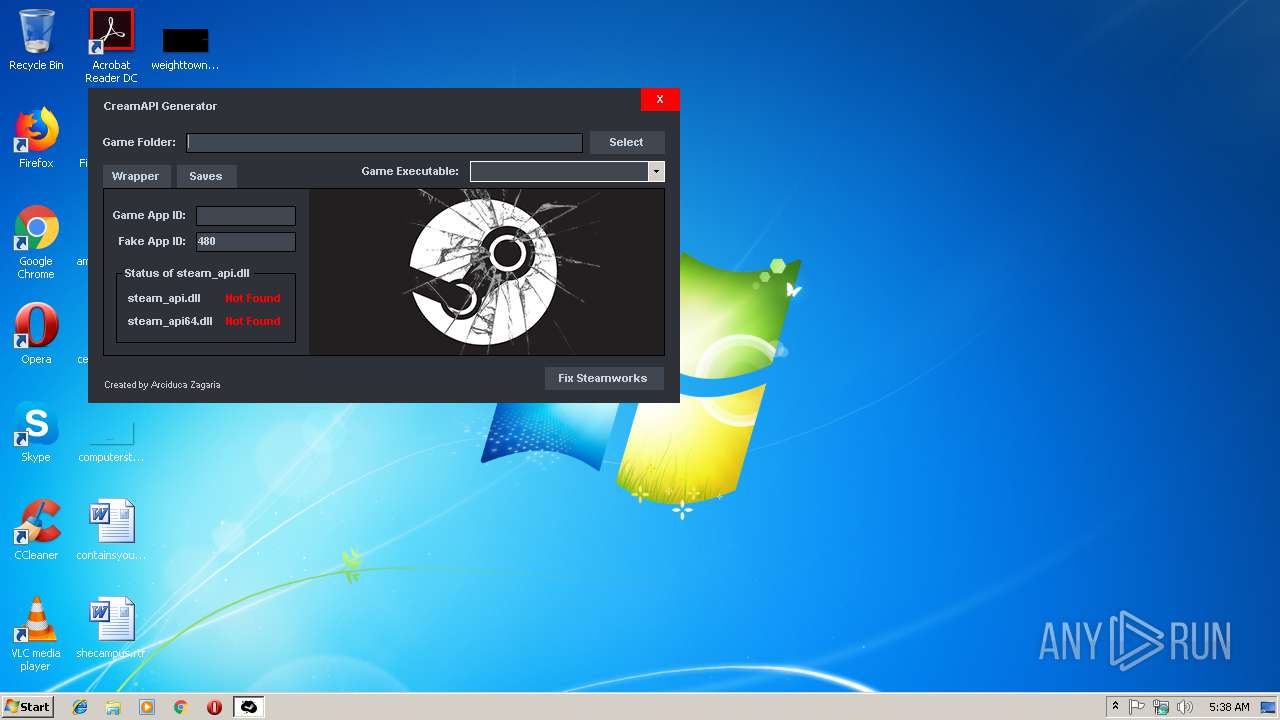Click the Fix Steamworks button
This screenshot has height=720, width=1280.
coord(603,378)
